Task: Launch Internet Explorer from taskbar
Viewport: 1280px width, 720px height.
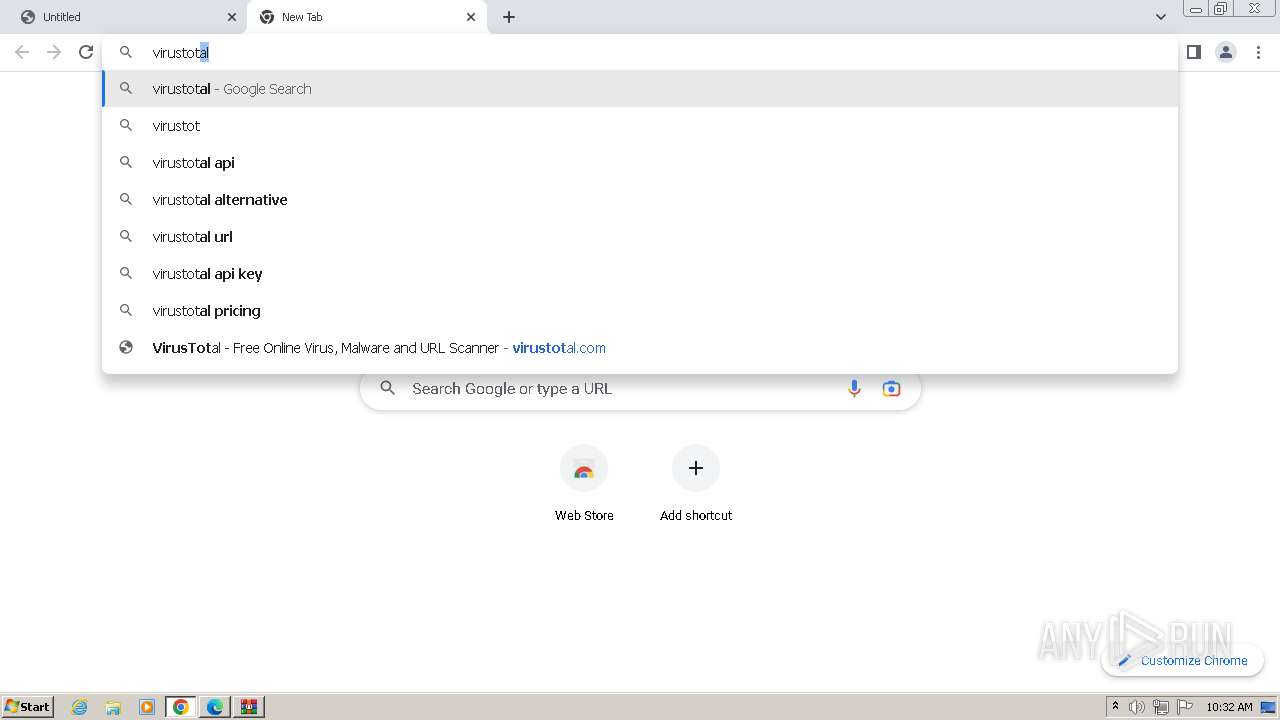Action: 80,707
